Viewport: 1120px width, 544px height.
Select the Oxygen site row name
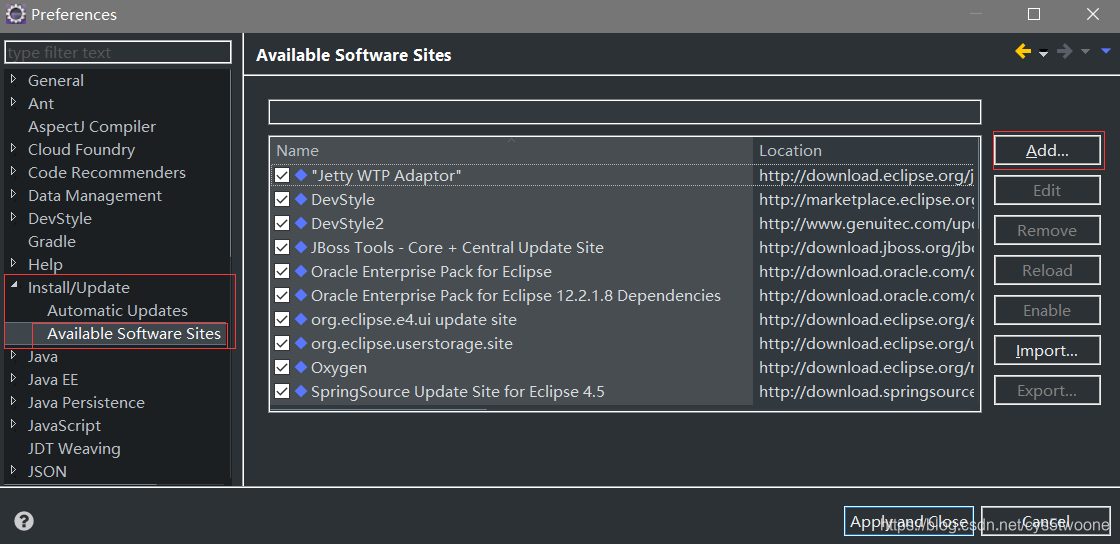339,368
